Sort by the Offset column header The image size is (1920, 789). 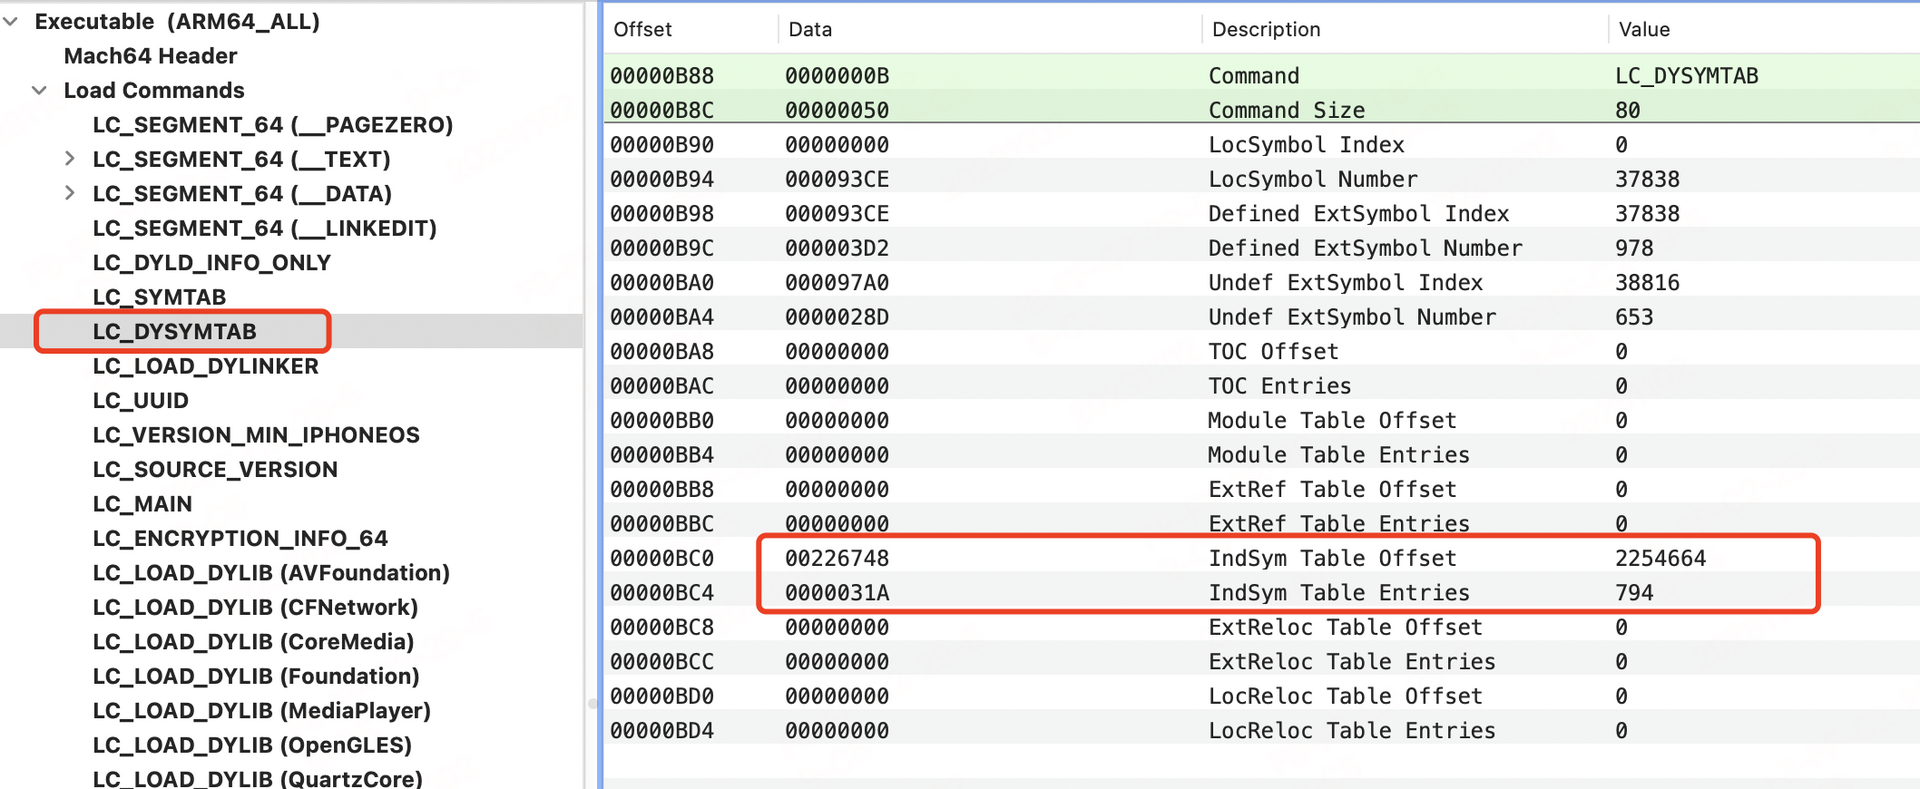tap(642, 30)
